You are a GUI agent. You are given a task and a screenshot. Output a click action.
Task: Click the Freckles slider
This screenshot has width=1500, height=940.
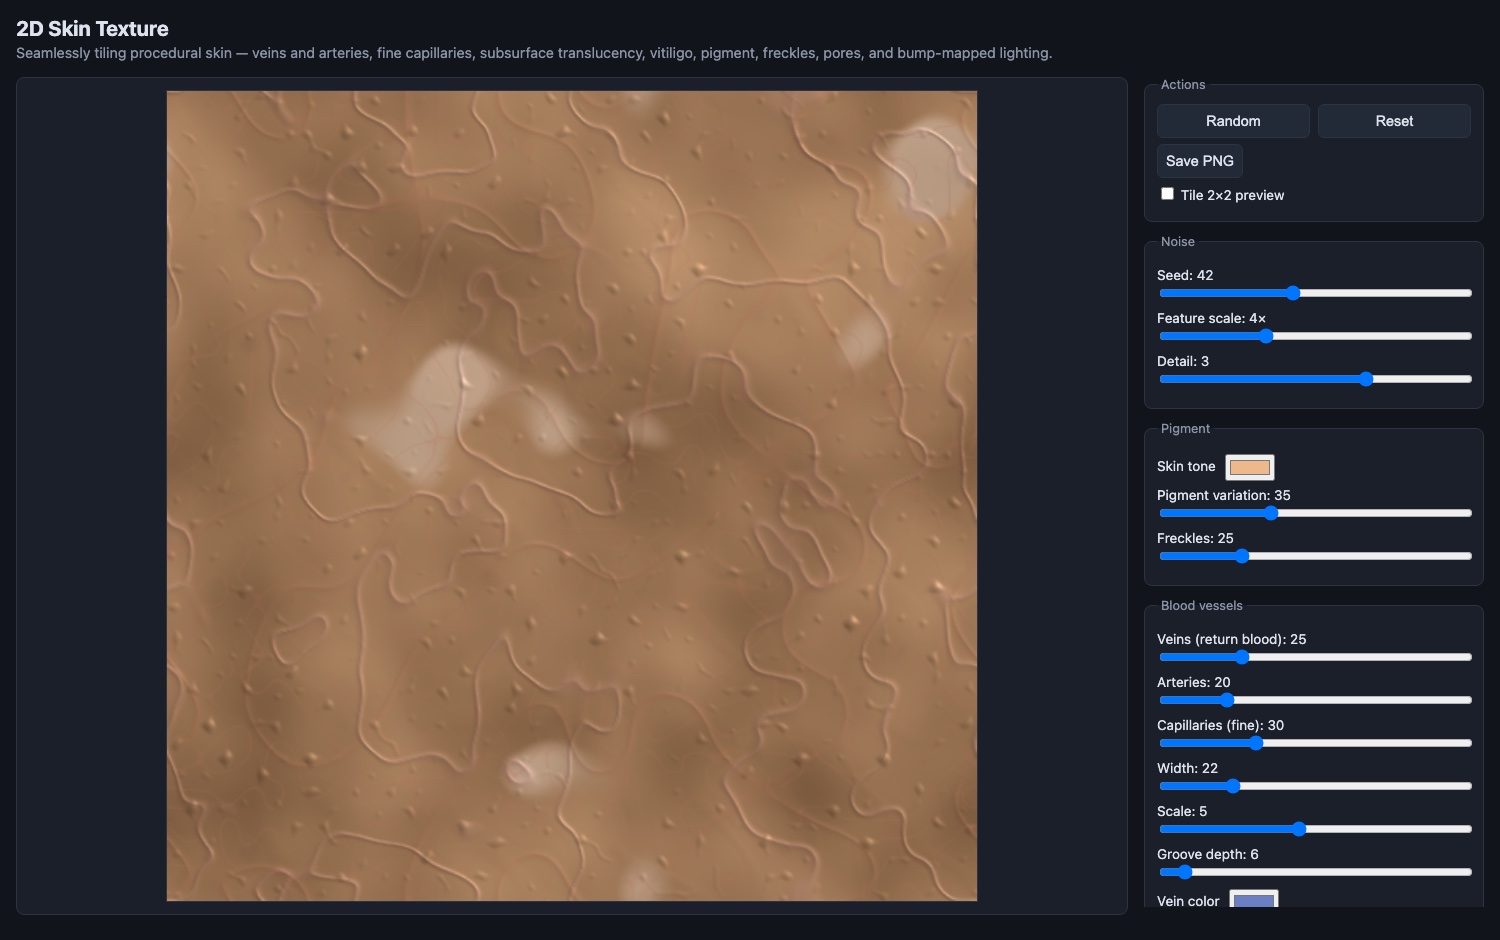[x=1315, y=556]
